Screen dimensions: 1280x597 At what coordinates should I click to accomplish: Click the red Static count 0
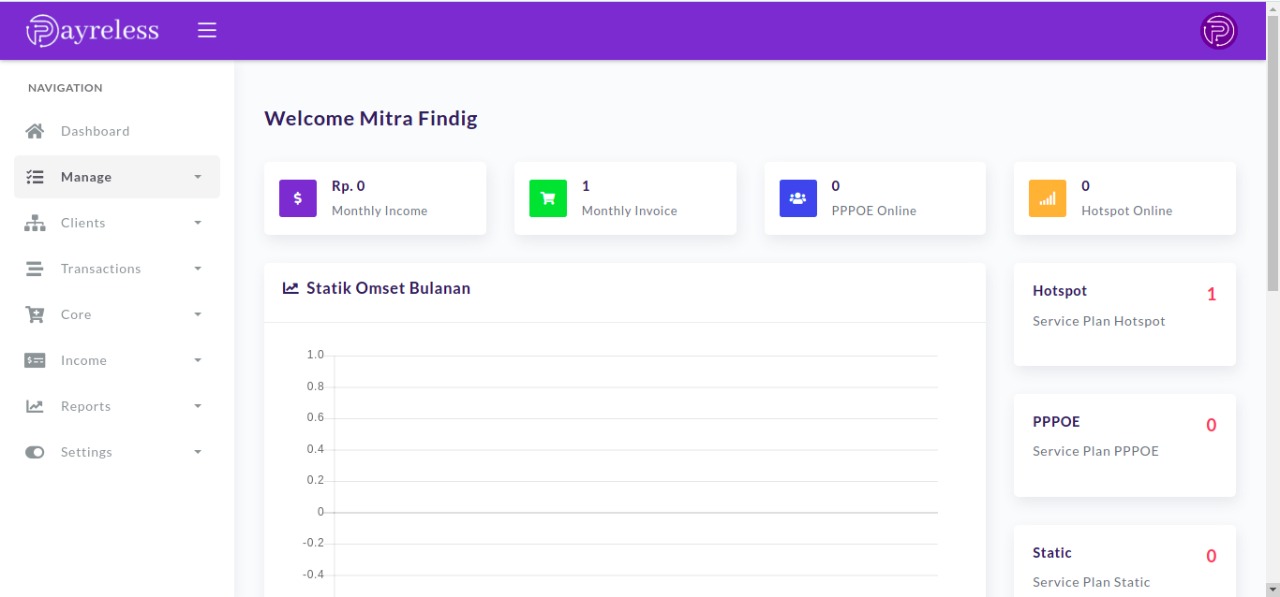click(x=1211, y=556)
